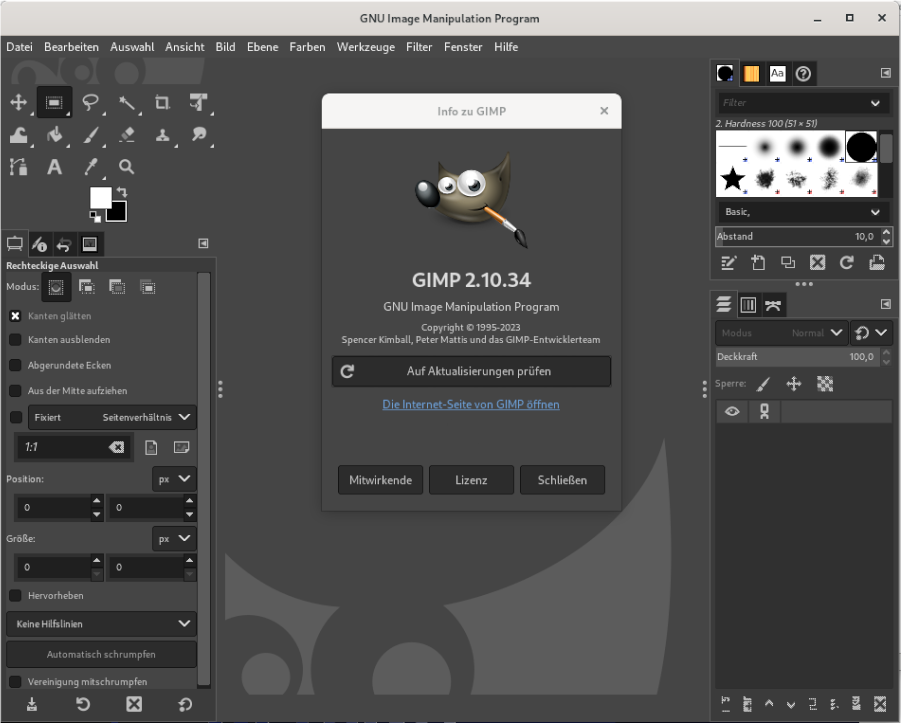
Task: Open the Filter menu
Action: pyautogui.click(x=419, y=47)
